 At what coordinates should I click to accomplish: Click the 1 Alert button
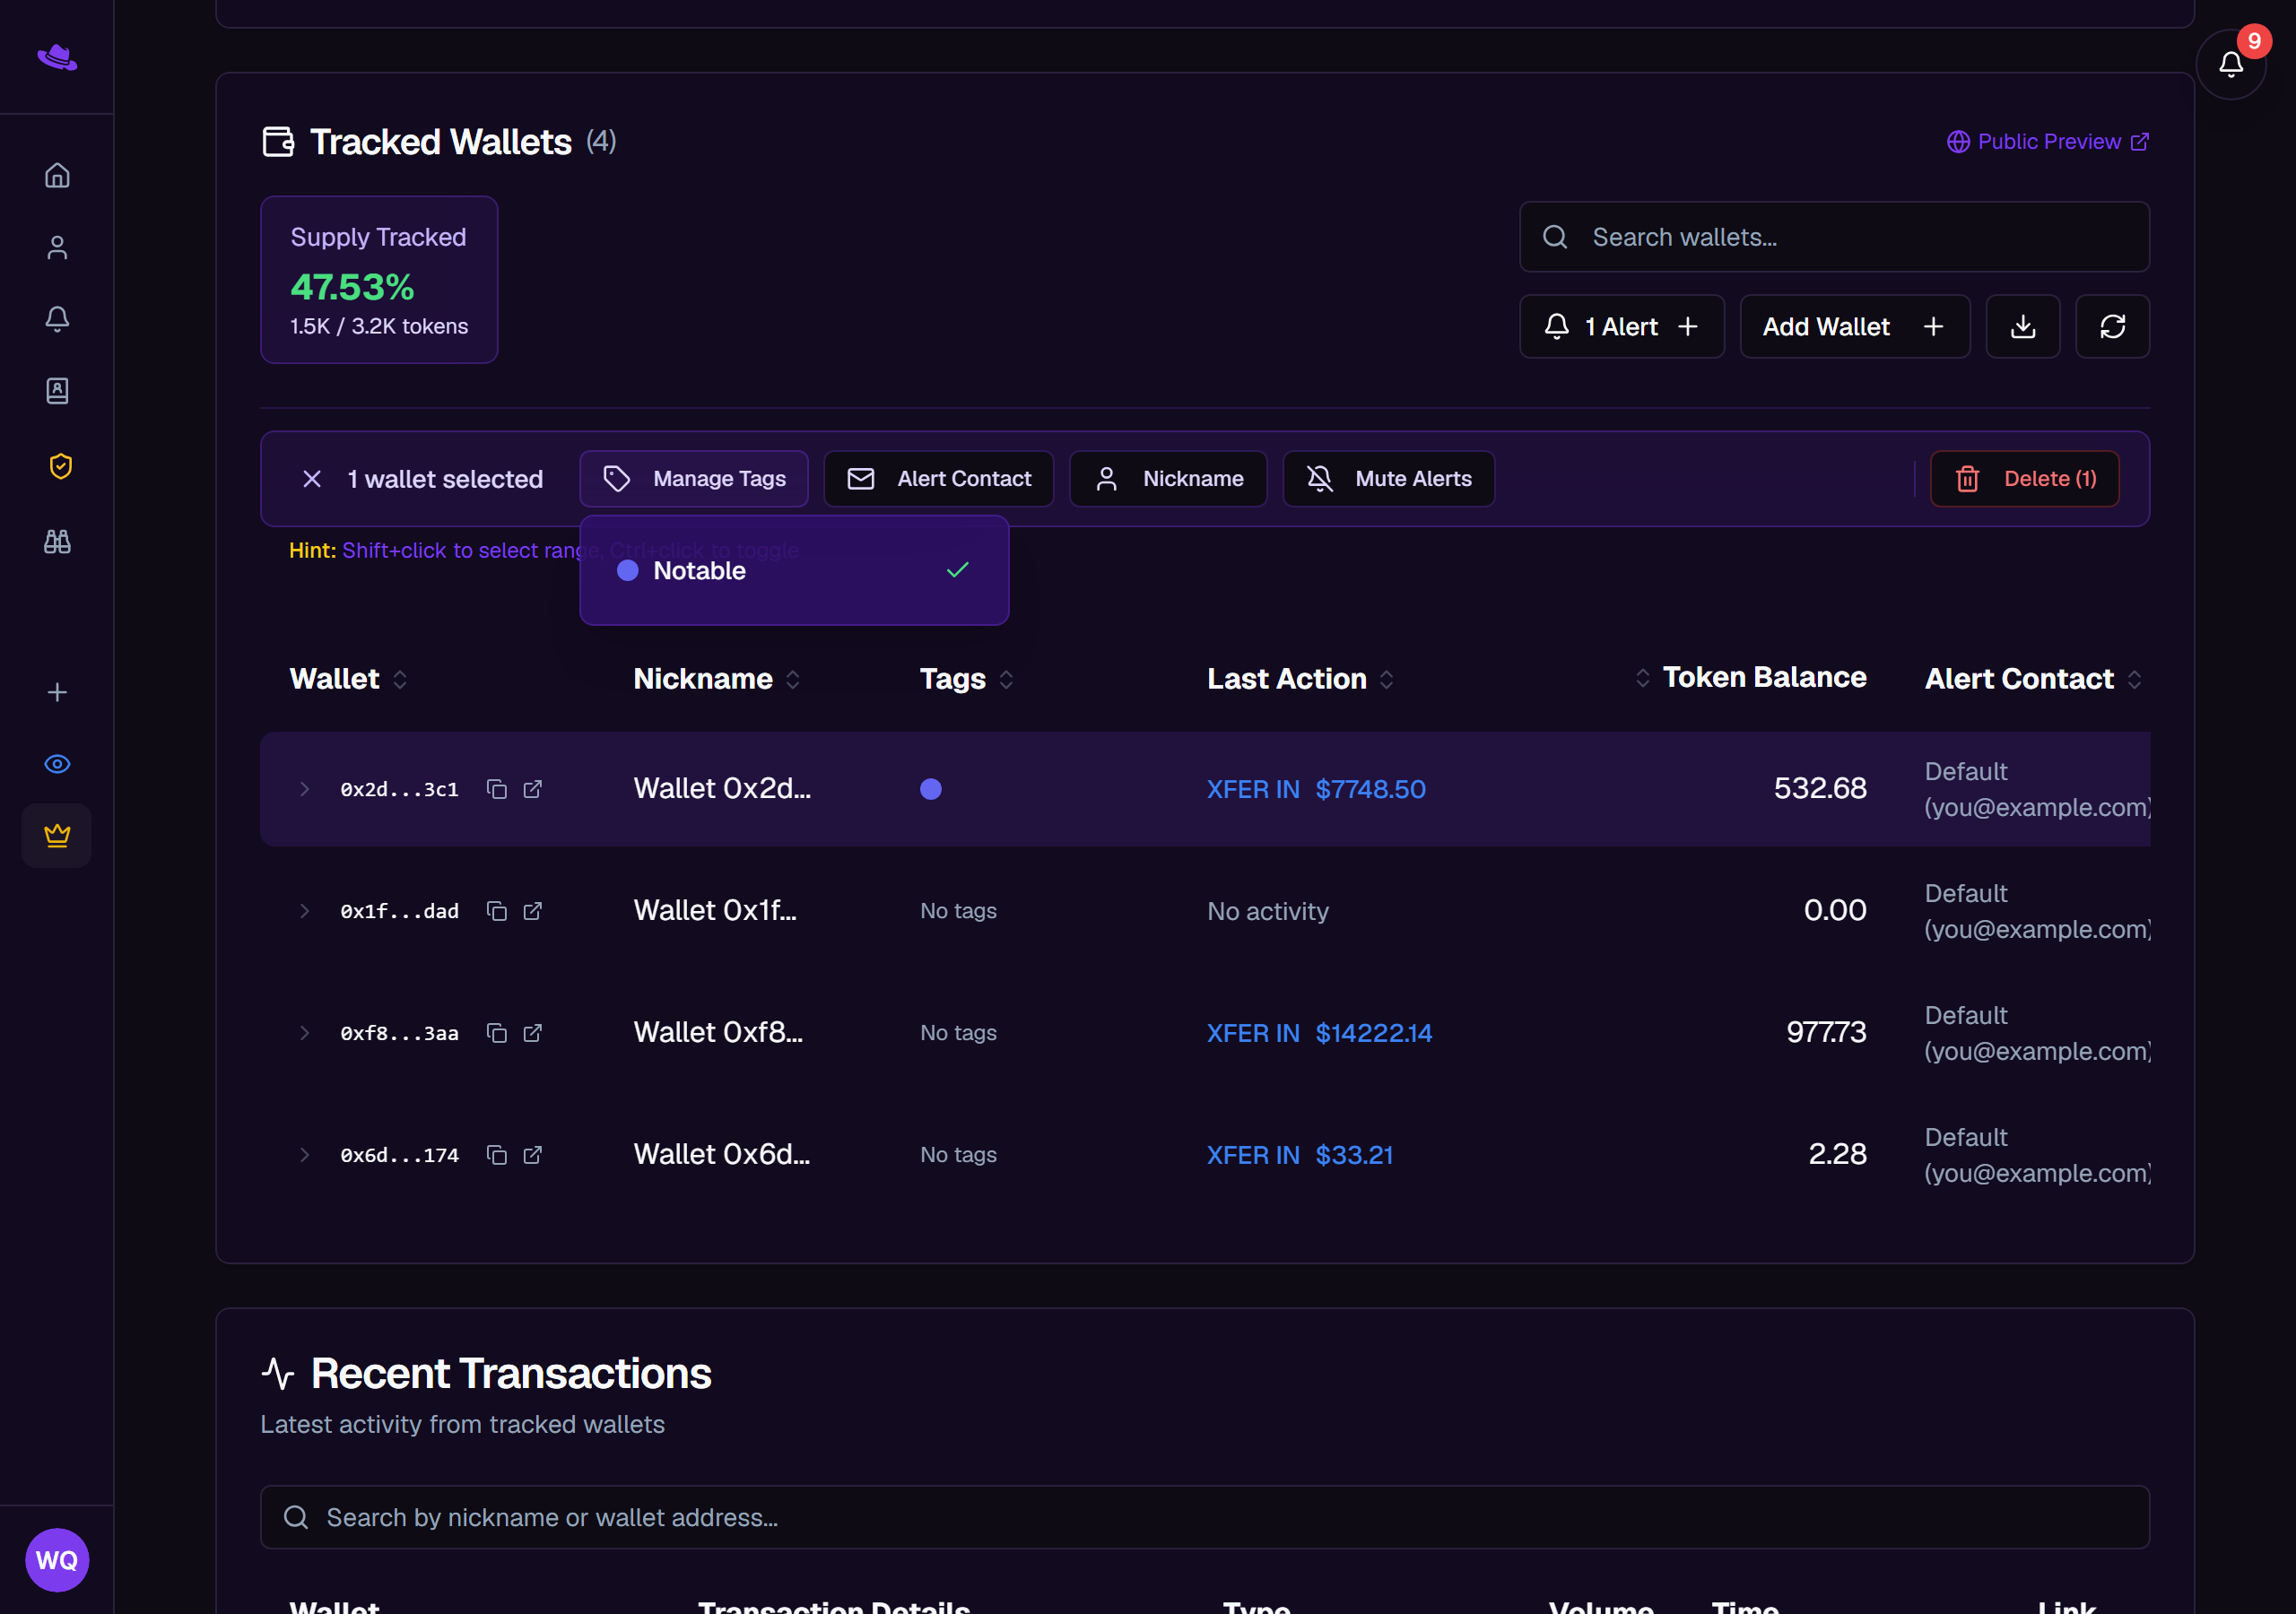[1621, 326]
